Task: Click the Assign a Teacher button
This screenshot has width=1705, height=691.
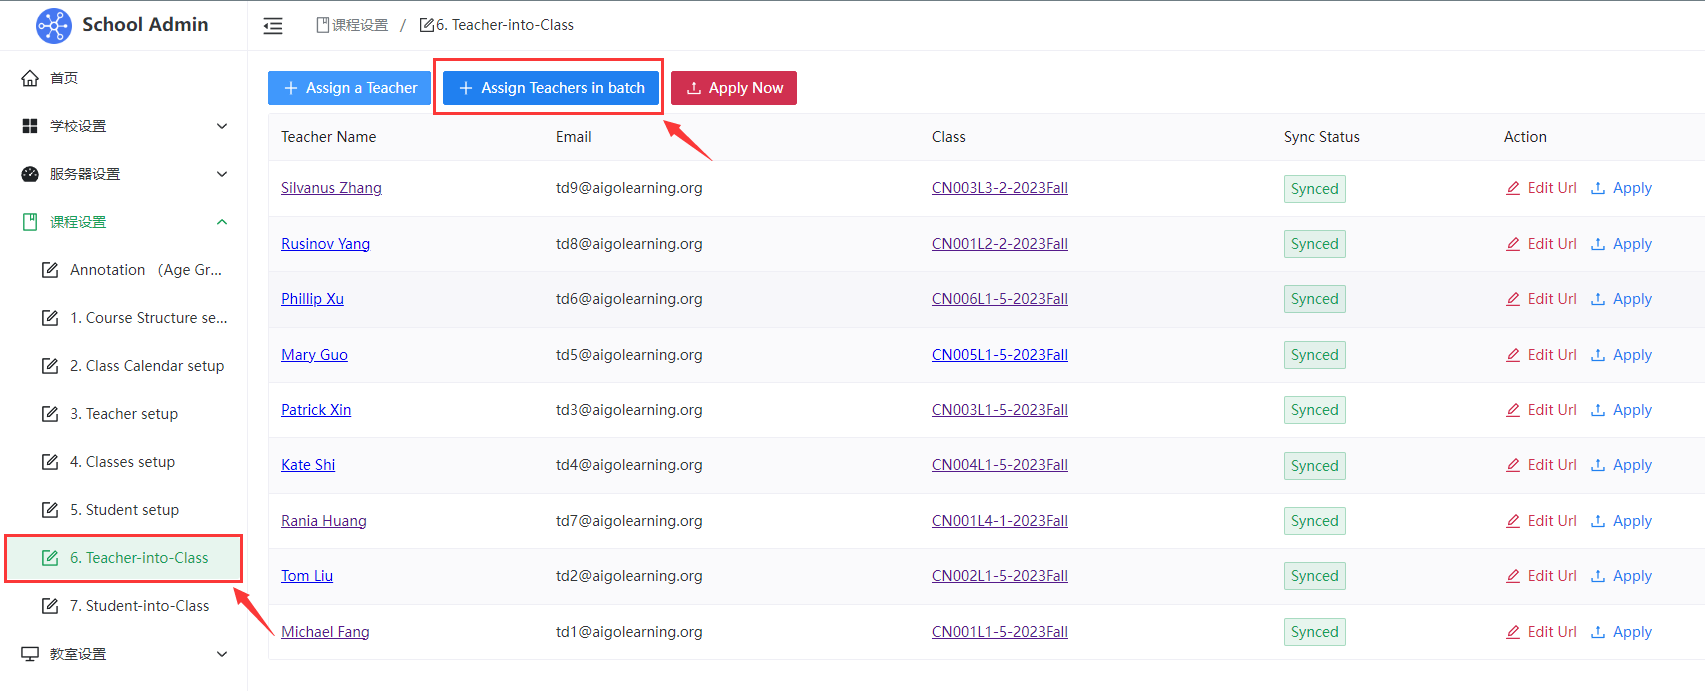Action: point(350,88)
